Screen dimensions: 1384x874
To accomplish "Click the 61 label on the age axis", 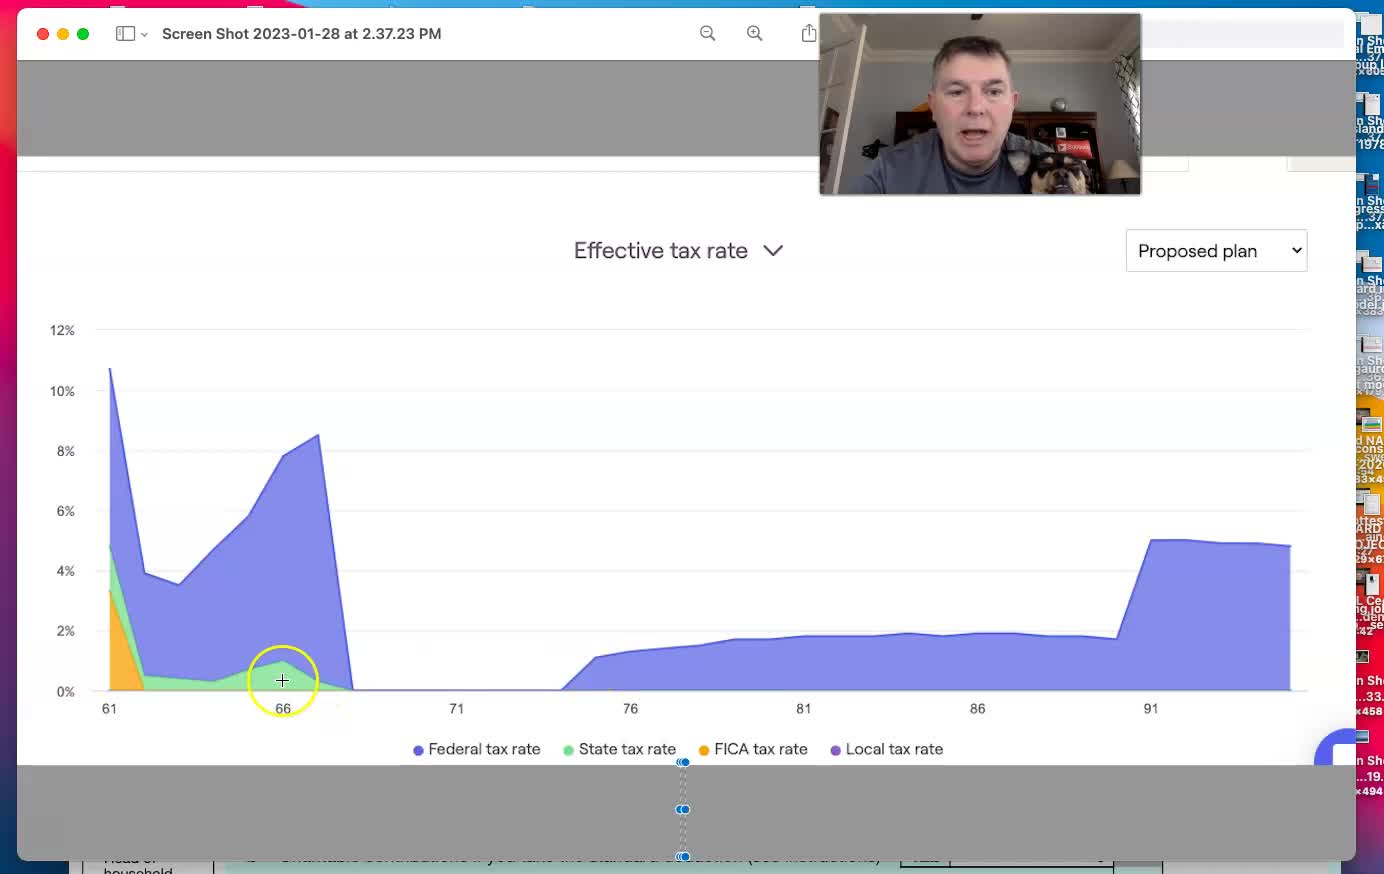I will (x=109, y=708).
